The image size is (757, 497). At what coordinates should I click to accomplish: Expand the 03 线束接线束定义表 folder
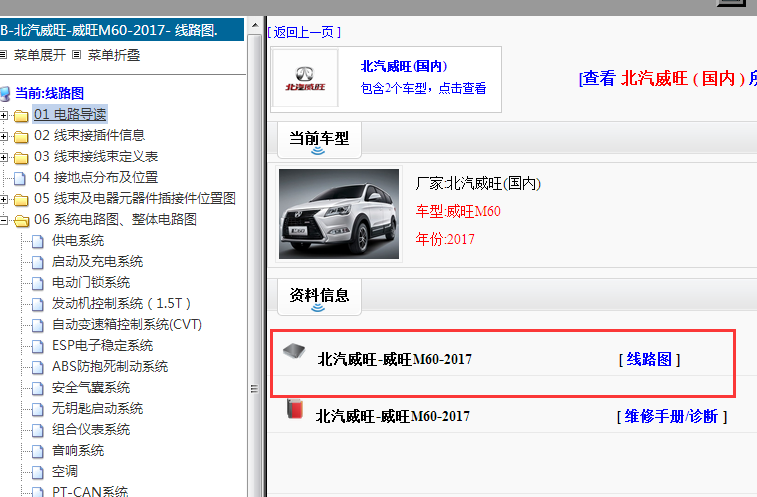click(3, 157)
